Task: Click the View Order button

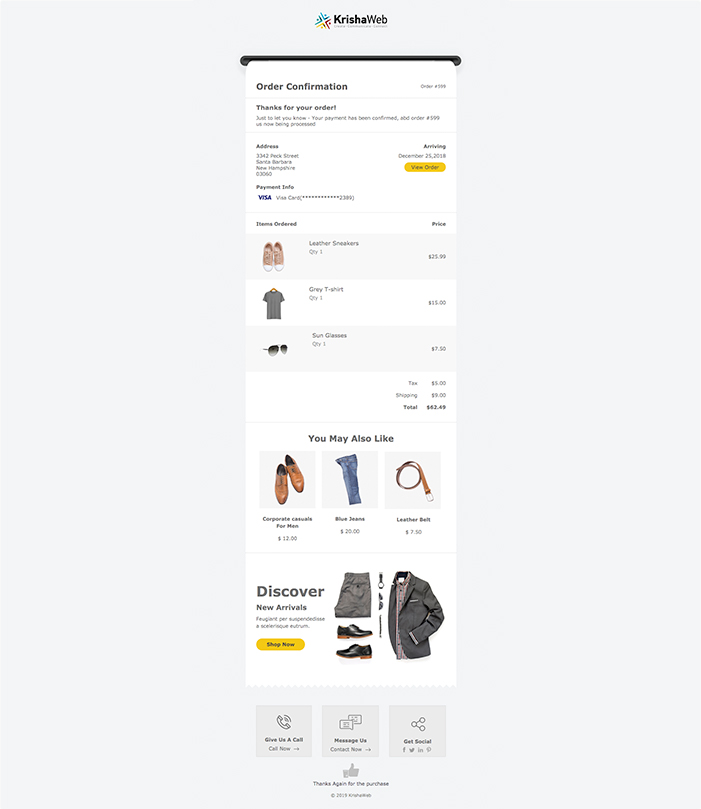Action: tap(425, 167)
